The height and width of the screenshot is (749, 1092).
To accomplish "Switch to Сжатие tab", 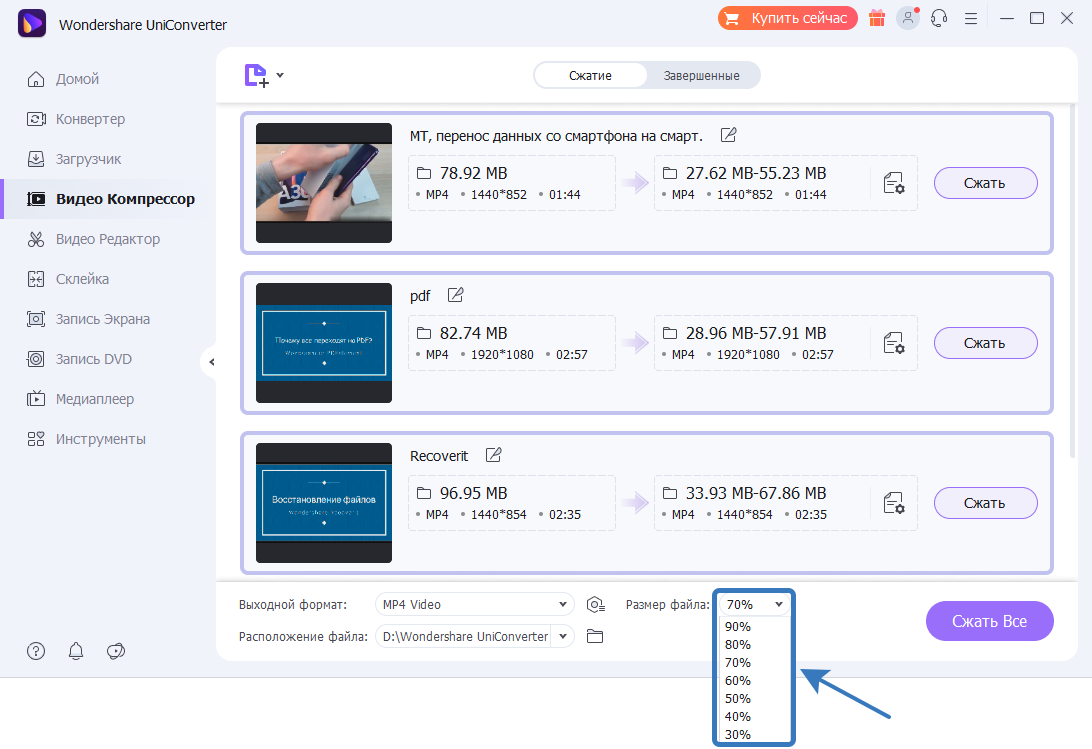I will 591,75.
